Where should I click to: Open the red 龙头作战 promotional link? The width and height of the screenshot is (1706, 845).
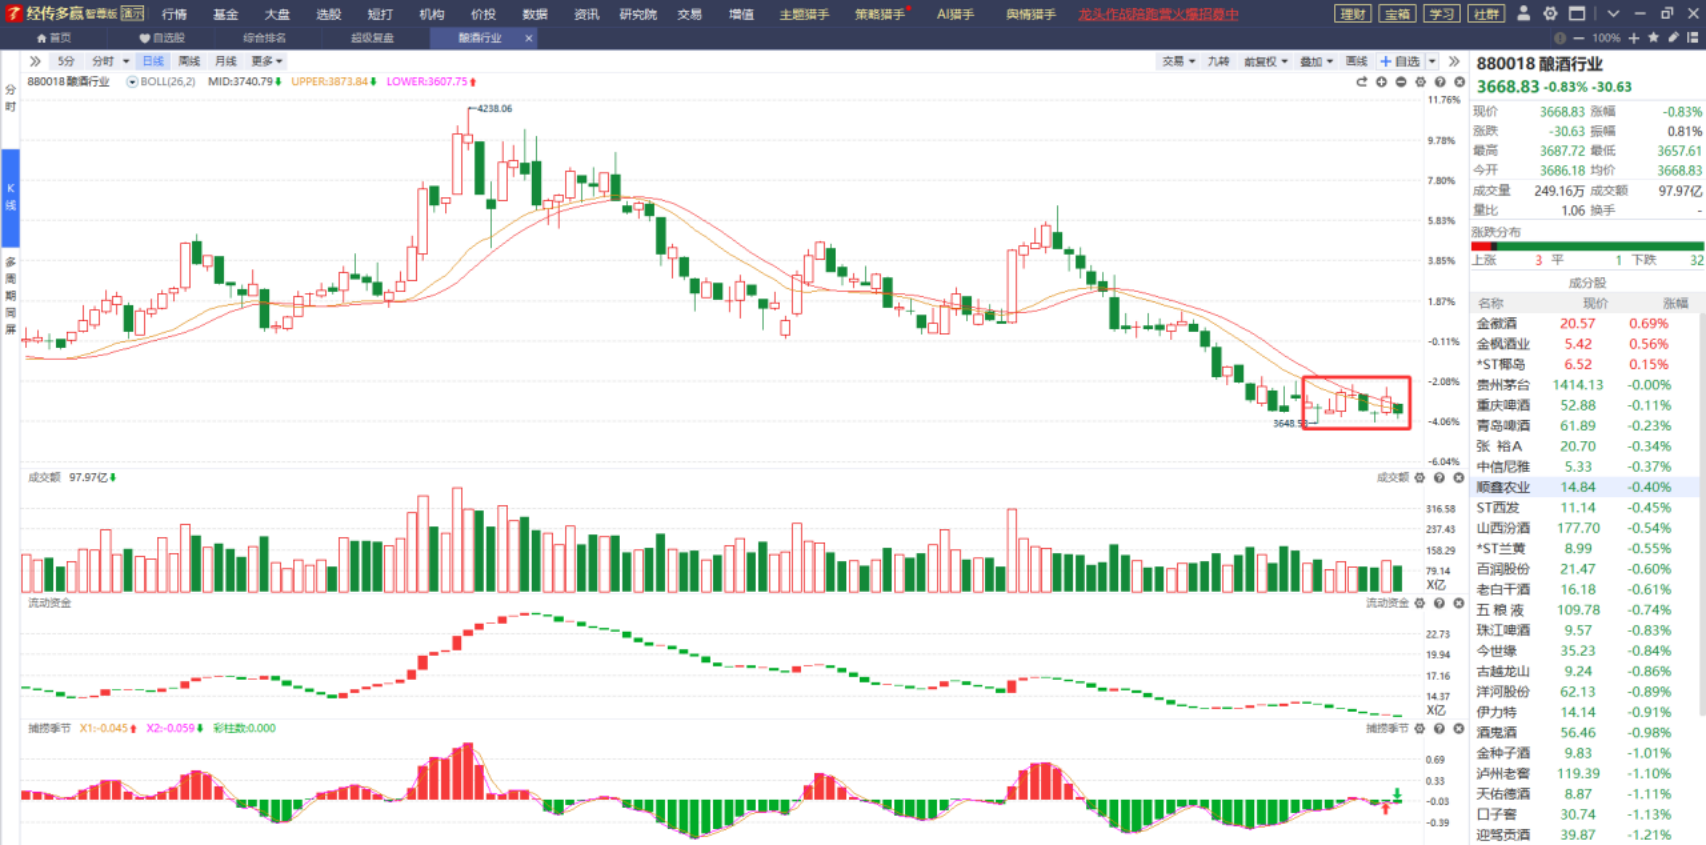click(x=1157, y=14)
